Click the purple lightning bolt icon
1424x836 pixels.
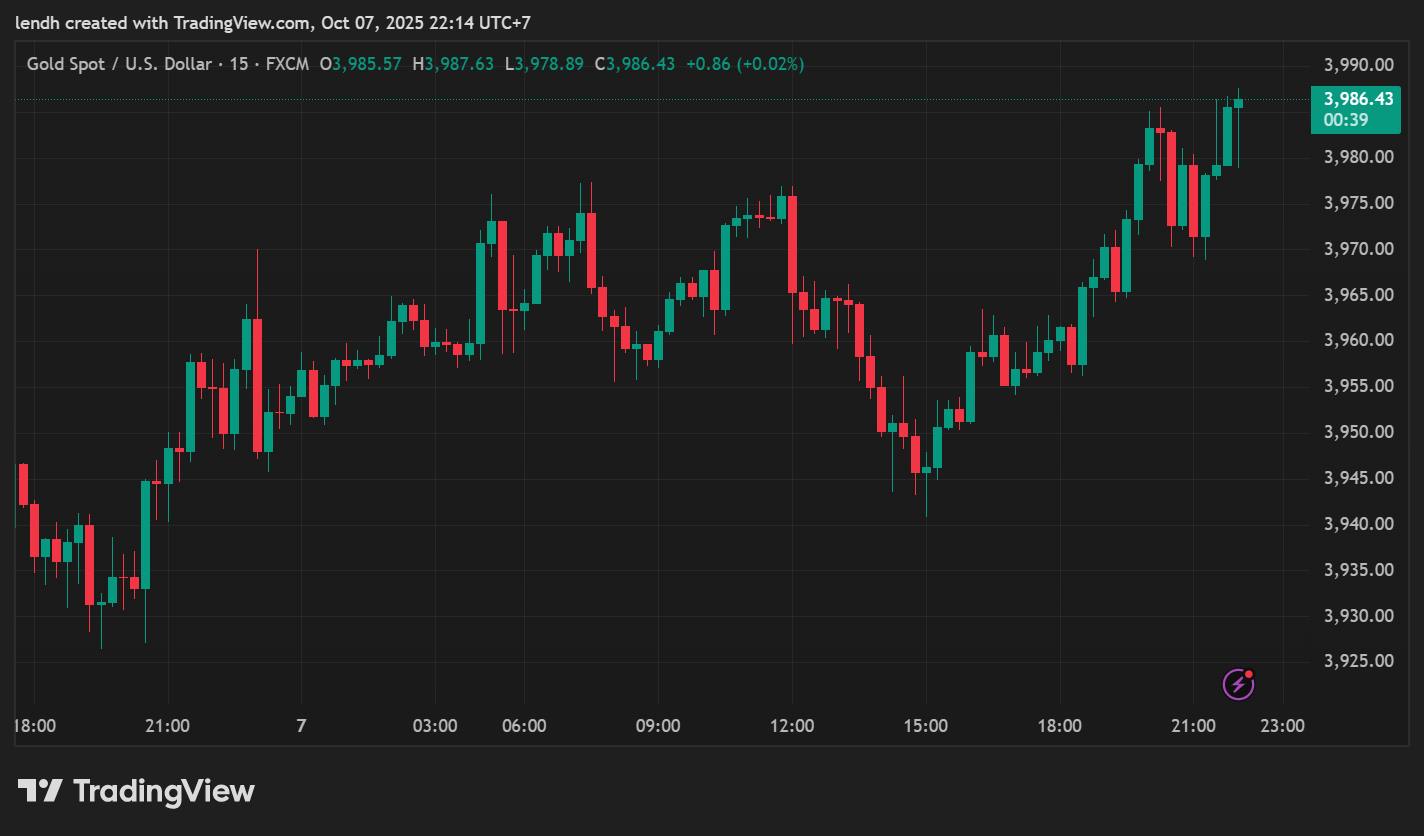tap(1238, 684)
